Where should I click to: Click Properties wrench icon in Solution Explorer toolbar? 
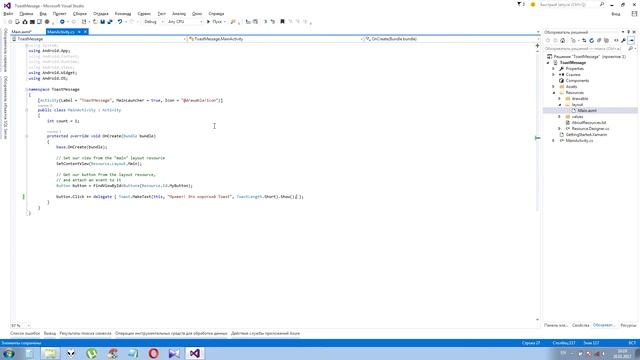623,40
